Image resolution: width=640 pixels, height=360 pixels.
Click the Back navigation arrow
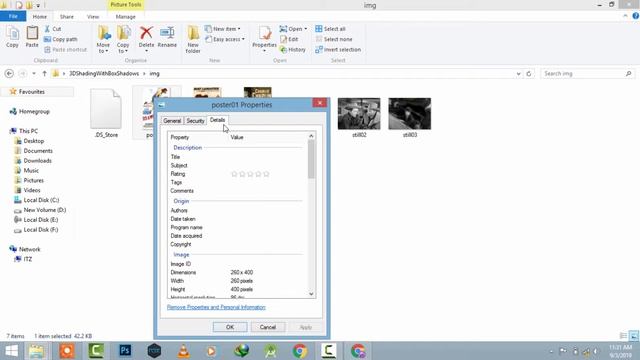[9, 73]
